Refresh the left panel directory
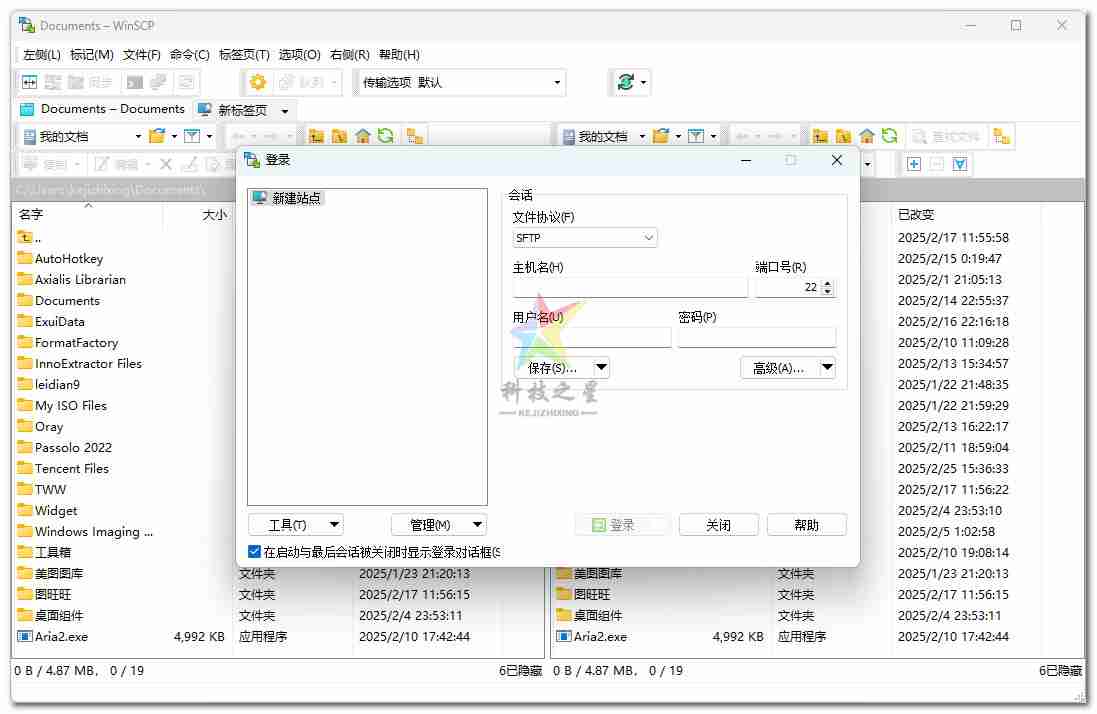1097x714 pixels. (386, 136)
